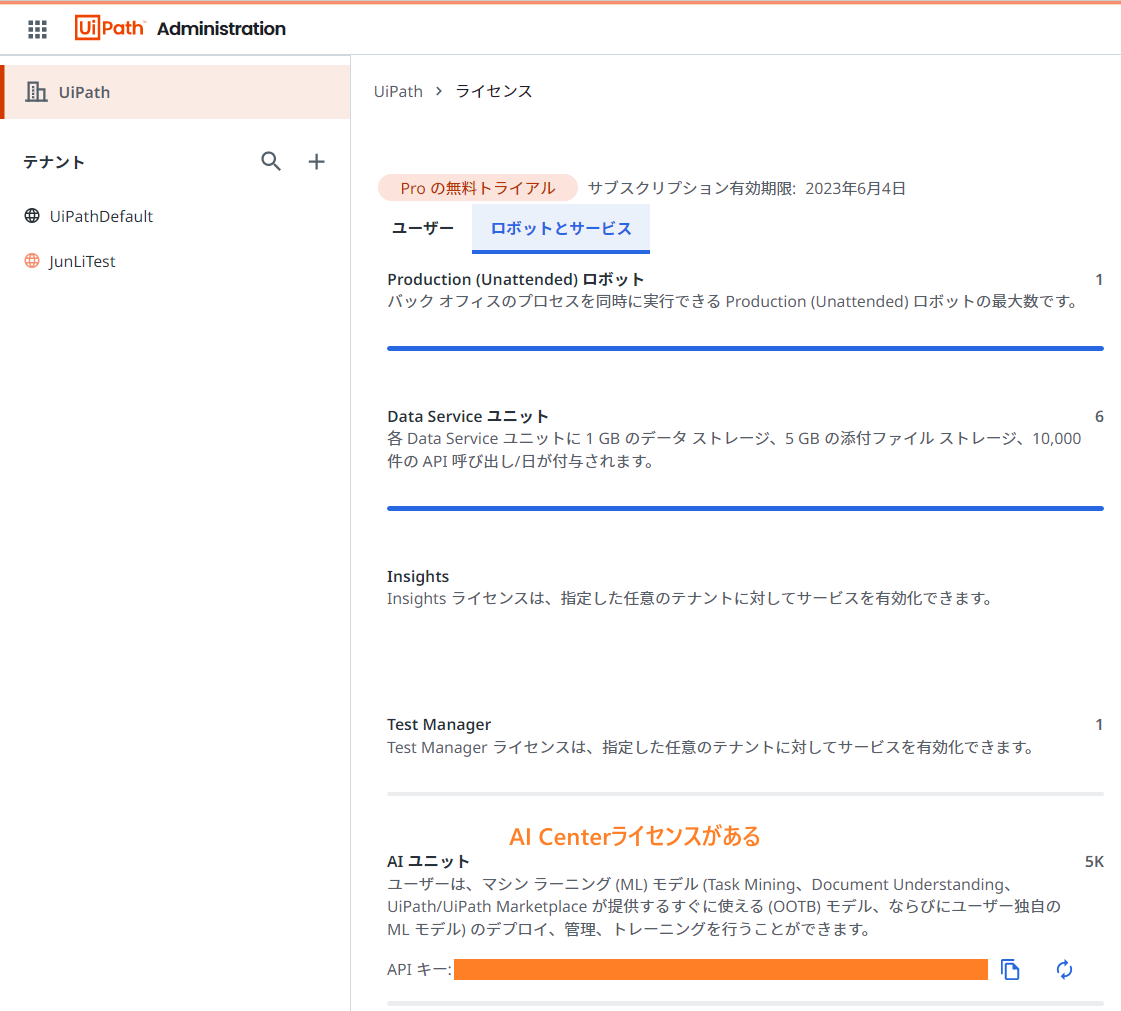1121x1011 pixels.
Task: Open the tenant search magnifier
Action: 271,161
